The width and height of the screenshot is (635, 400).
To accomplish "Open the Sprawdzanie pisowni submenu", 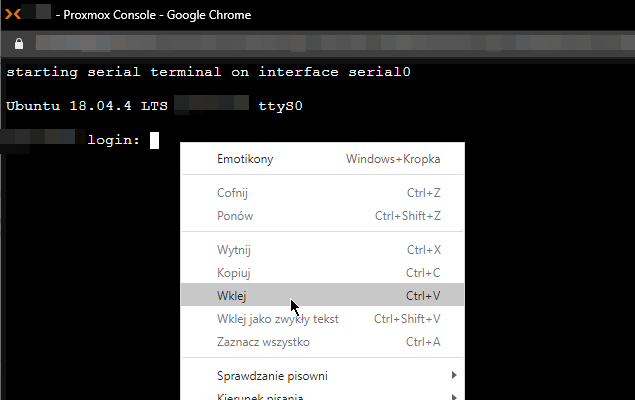I will pyautogui.click(x=272, y=376).
